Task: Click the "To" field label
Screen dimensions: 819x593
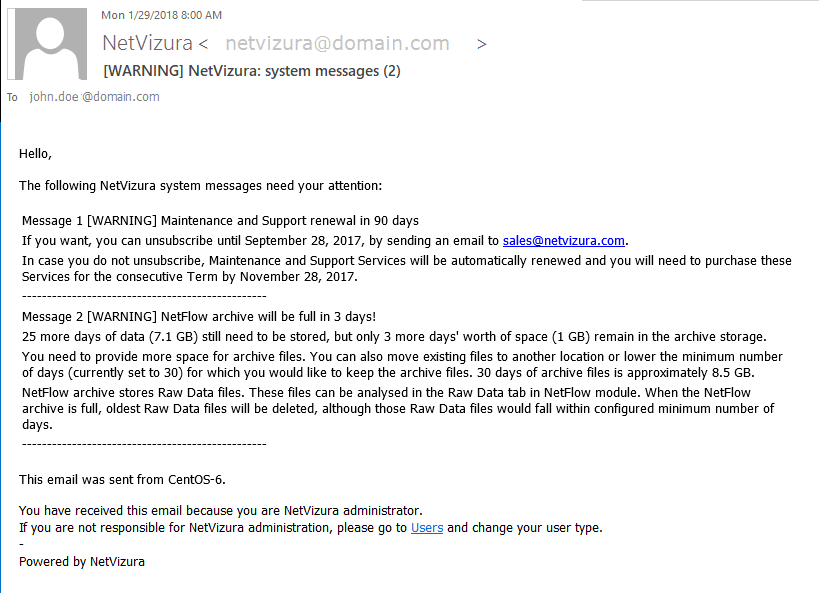Action: (13, 97)
